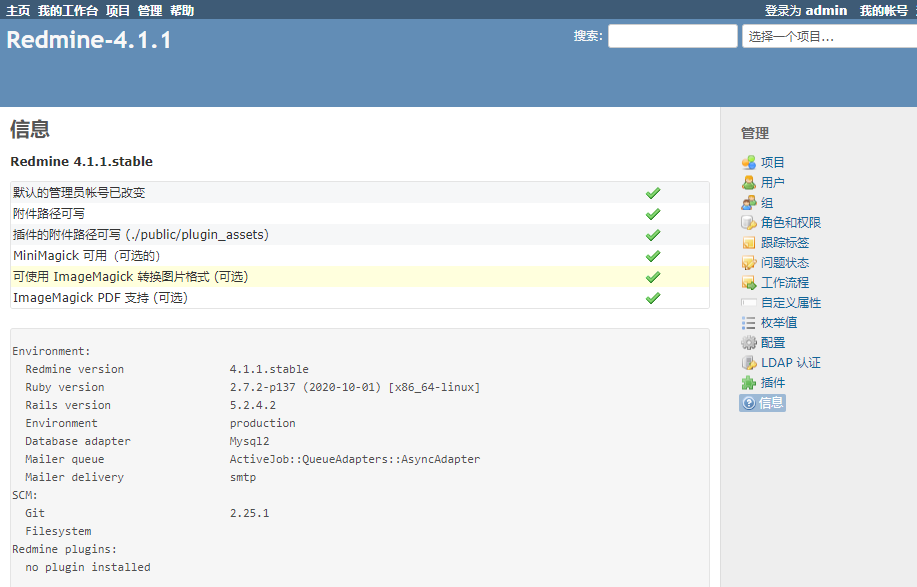Click into the search input field
Image resolution: width=917 pixels, height=587 pixels.
[672, 36]
